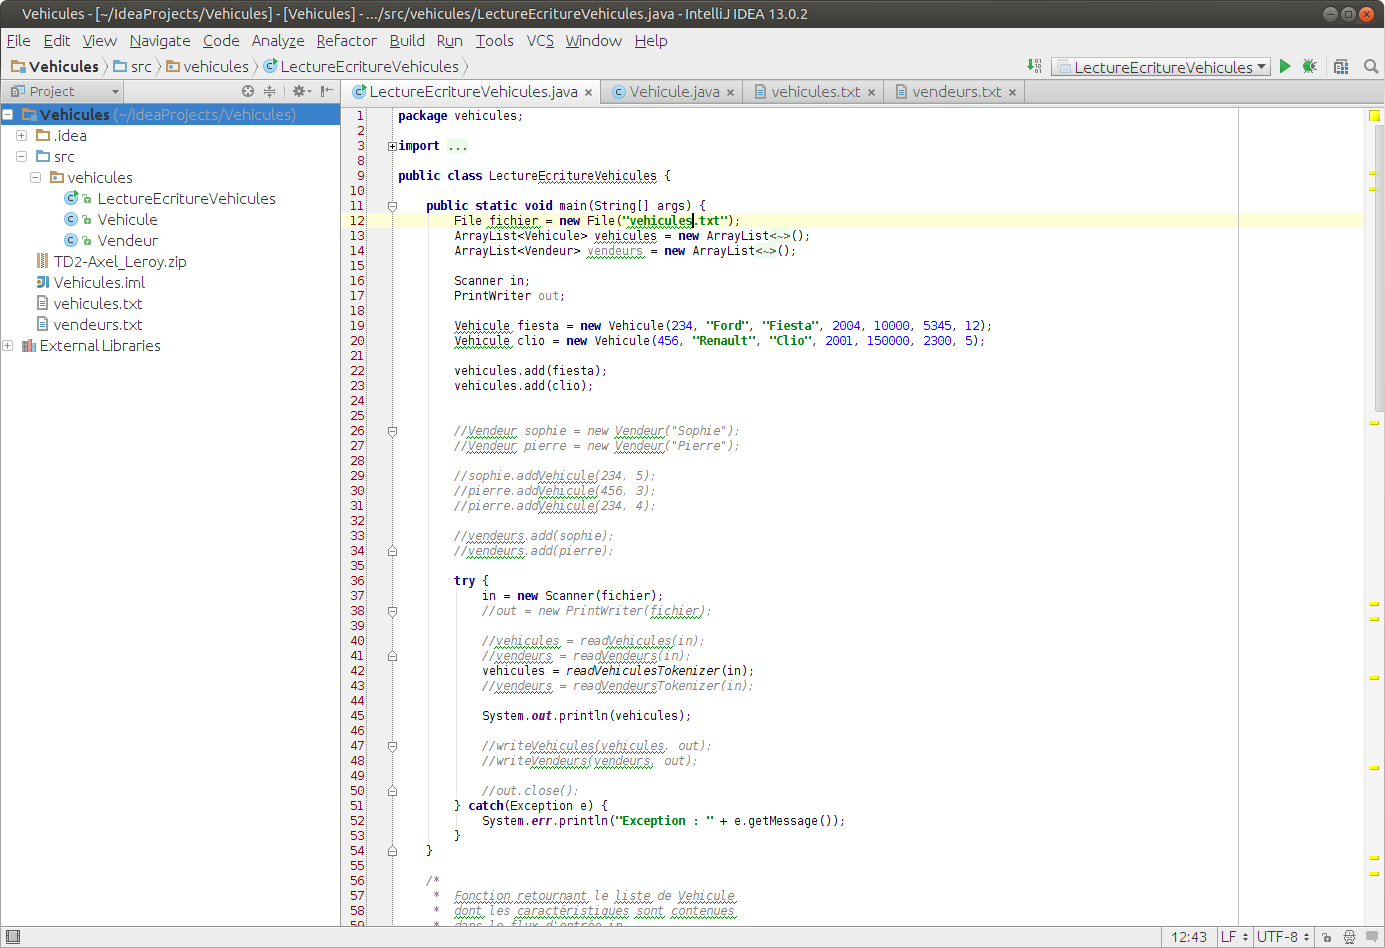Image resolution: width=1385 pixels, height=948 pixels.
Task: Toggle the tool window bars icon at bottom-left
Action: [x=13, y=937]
